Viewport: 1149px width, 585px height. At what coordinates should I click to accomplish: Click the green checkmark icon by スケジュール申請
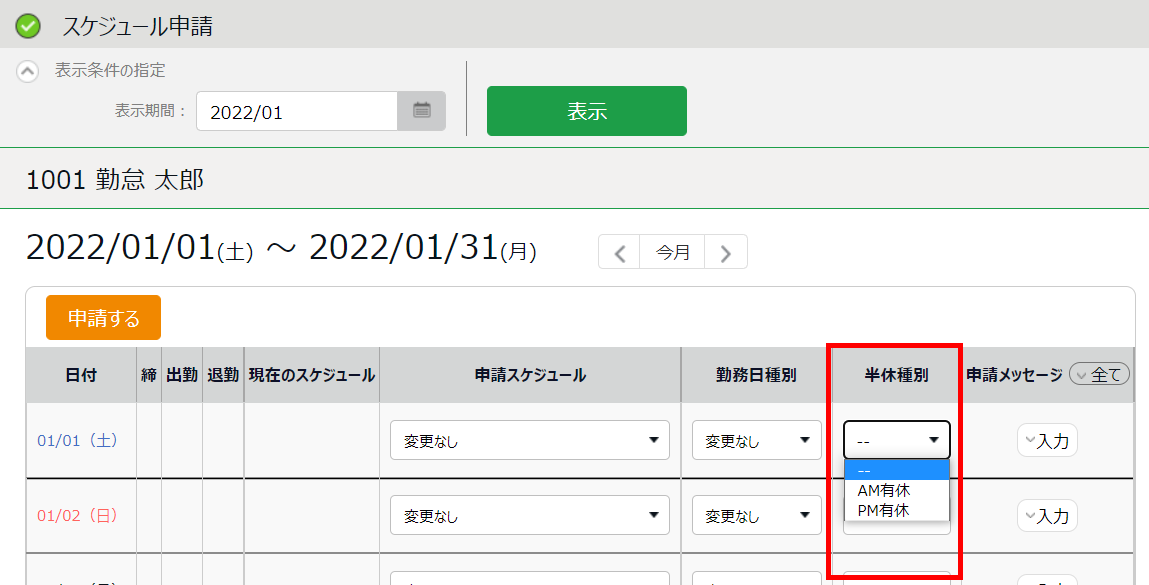pyautogui.click(x=29, y=26)
